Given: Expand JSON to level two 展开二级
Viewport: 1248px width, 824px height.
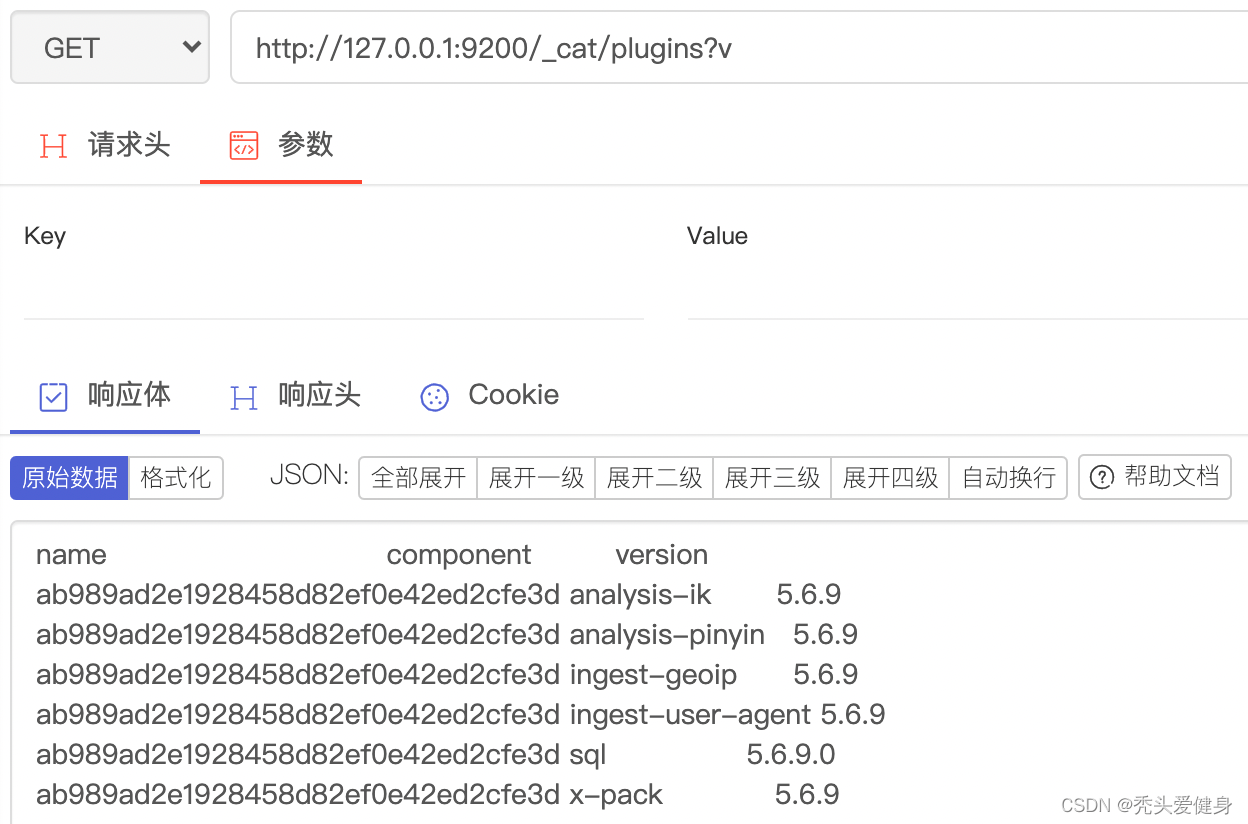Looking at the screenshot, I should click(654, 478).
